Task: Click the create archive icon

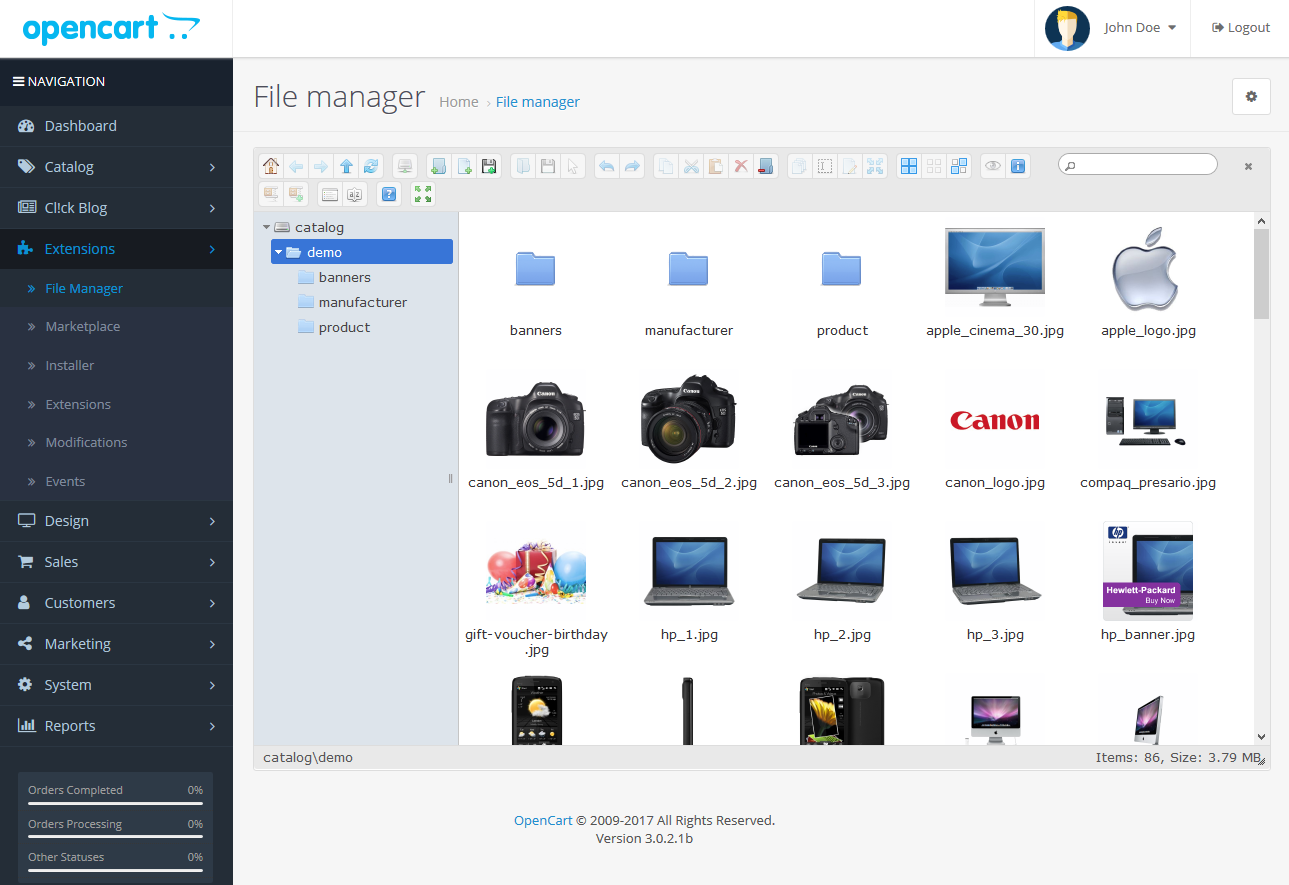Action: (296, 194)
